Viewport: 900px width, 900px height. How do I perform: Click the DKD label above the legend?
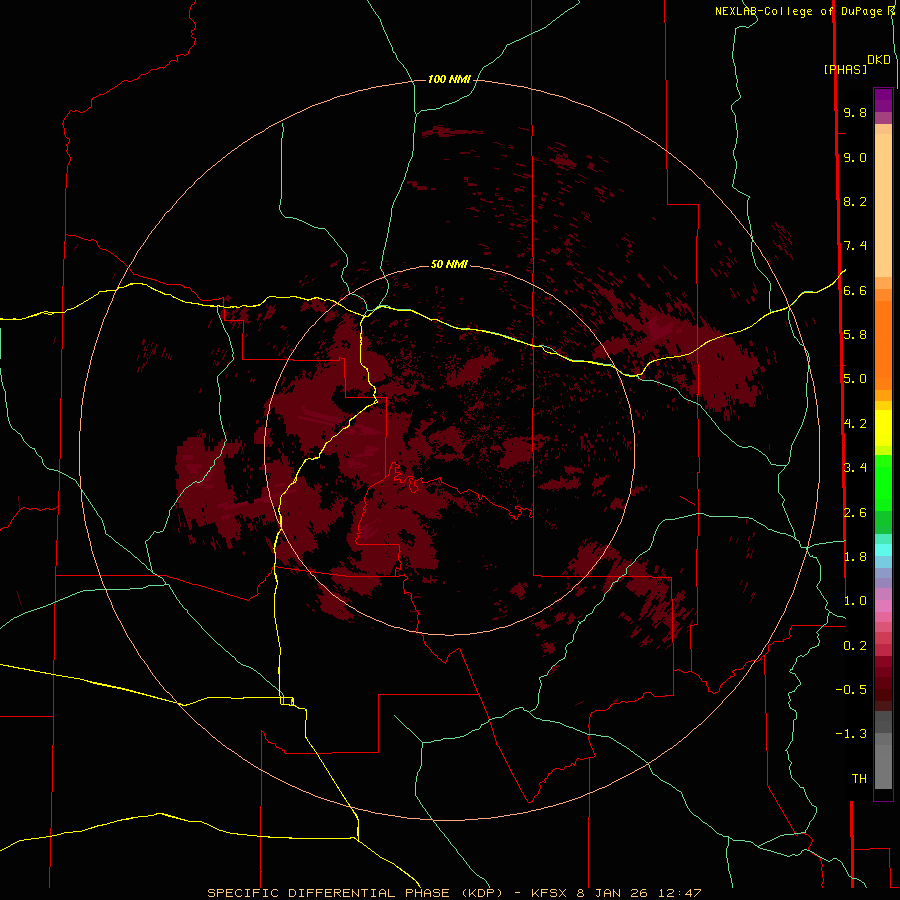click(879, 60)
